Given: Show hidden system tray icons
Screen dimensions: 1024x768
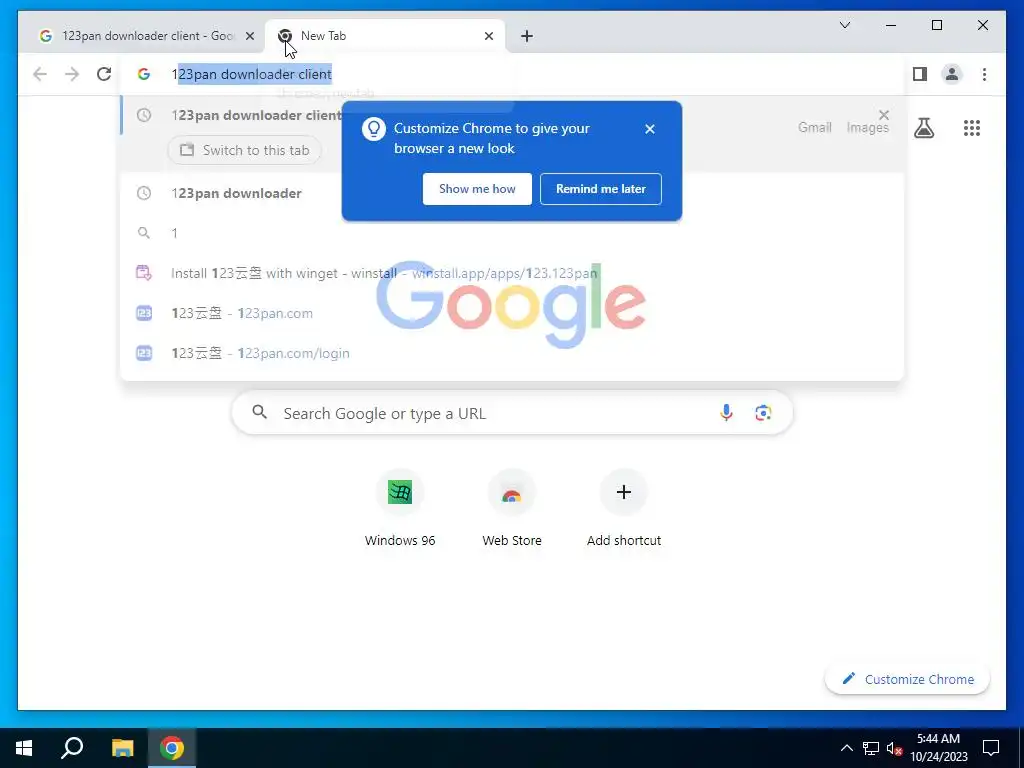Looking at the screenshot, I should [846, 748].
